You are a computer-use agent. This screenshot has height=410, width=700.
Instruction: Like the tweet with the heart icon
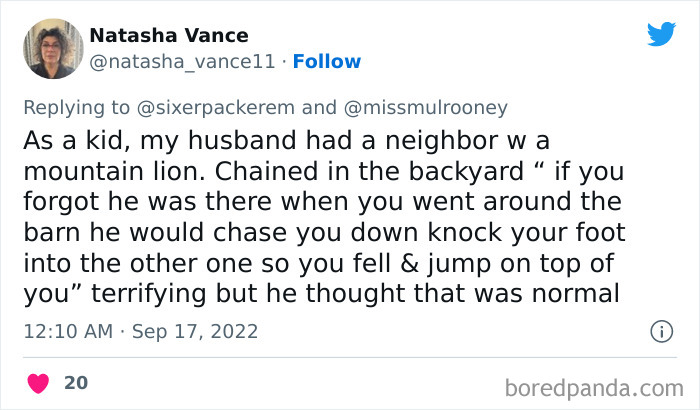click(x=37, y=383)
